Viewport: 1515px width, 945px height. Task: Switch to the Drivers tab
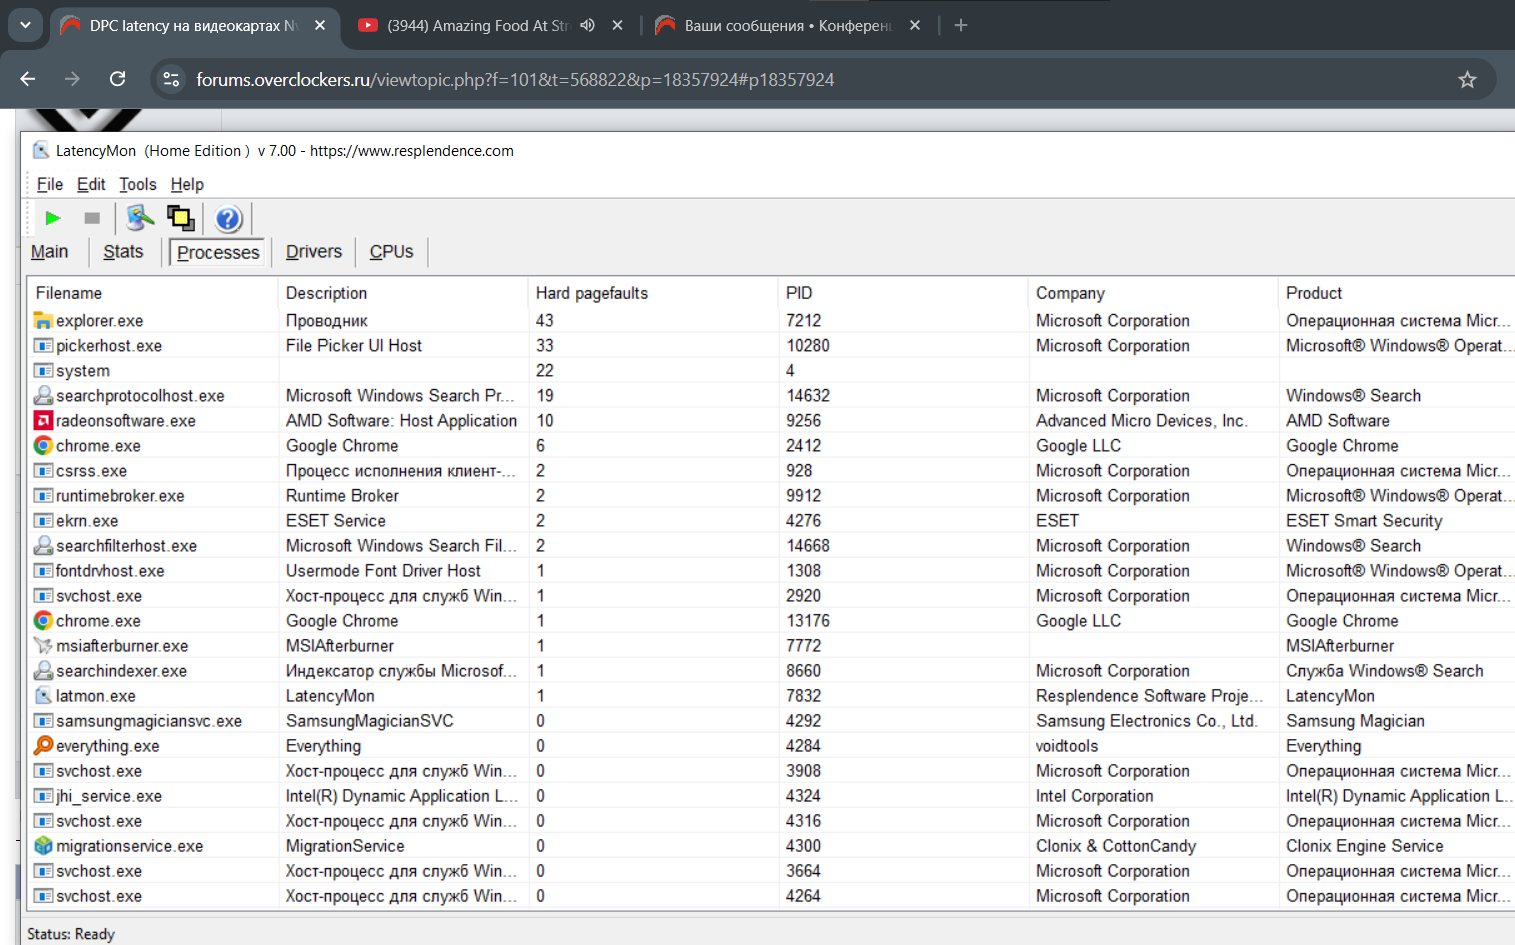coord(314,252)
